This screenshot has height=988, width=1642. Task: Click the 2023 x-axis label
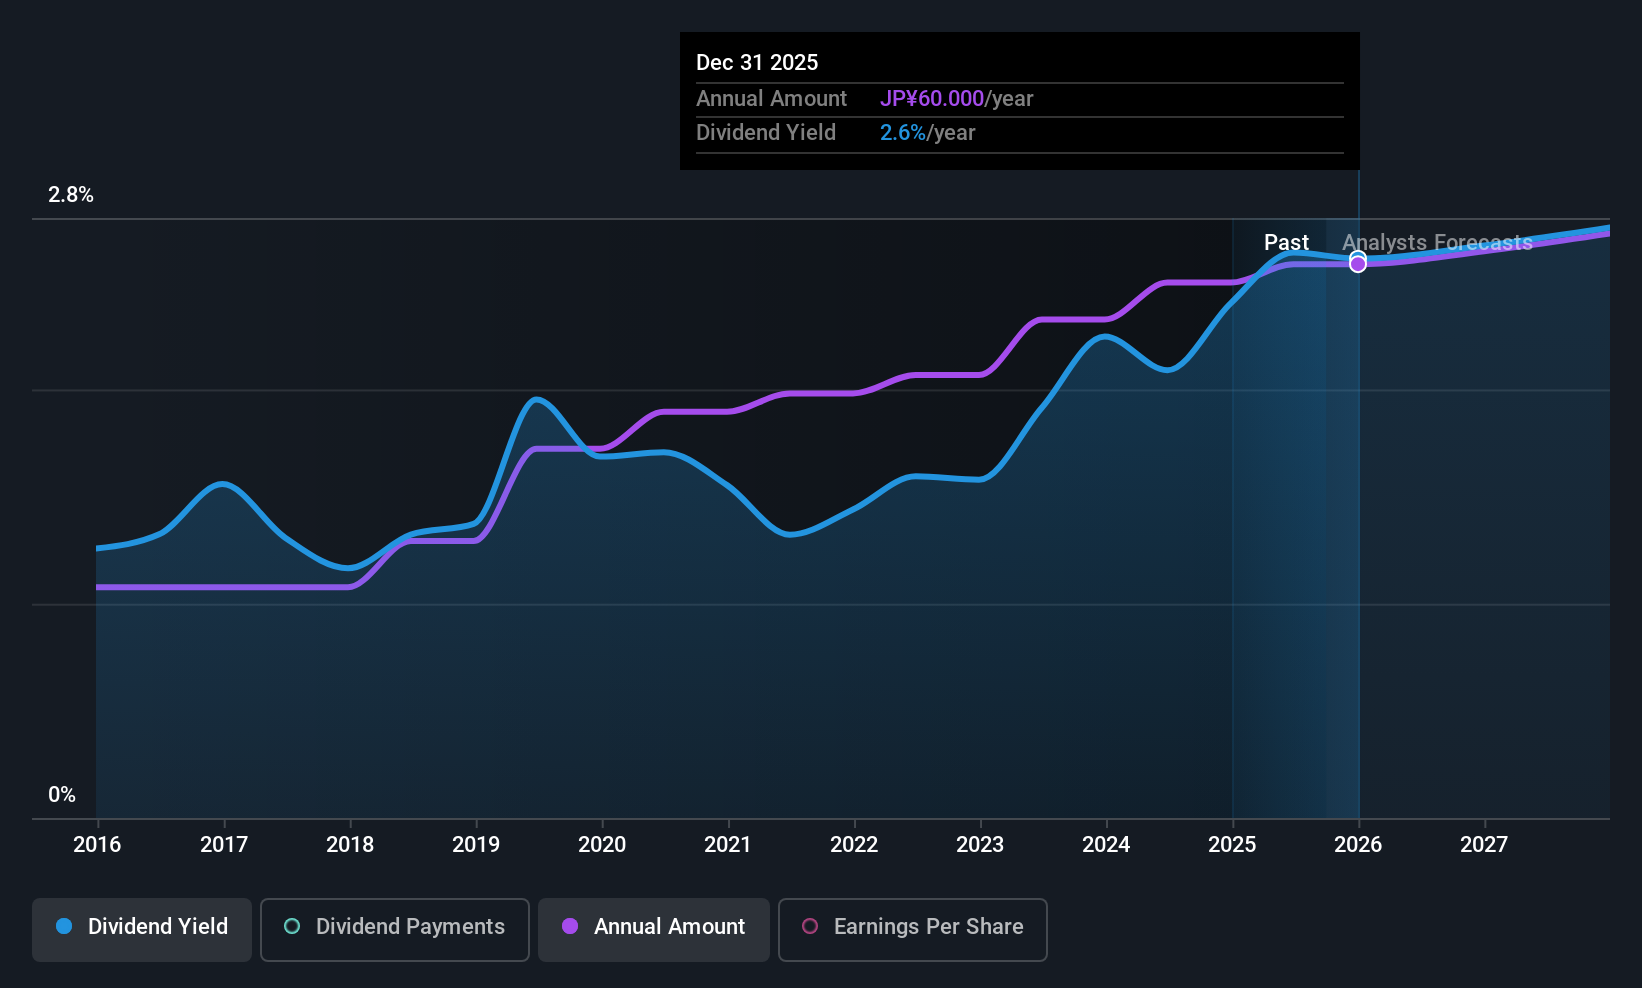(980, 845)
